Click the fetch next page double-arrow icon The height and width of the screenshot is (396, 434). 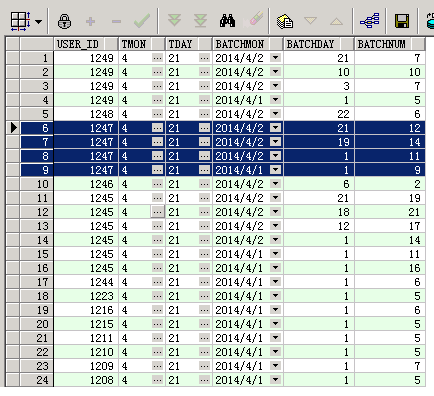174,20
